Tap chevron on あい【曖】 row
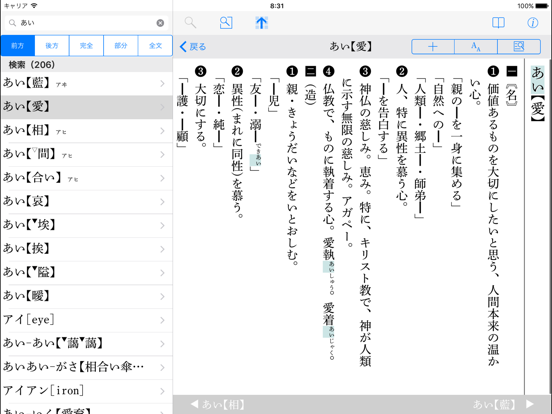The width and height of the screenshot is (552, 414). tap(162, 296)
